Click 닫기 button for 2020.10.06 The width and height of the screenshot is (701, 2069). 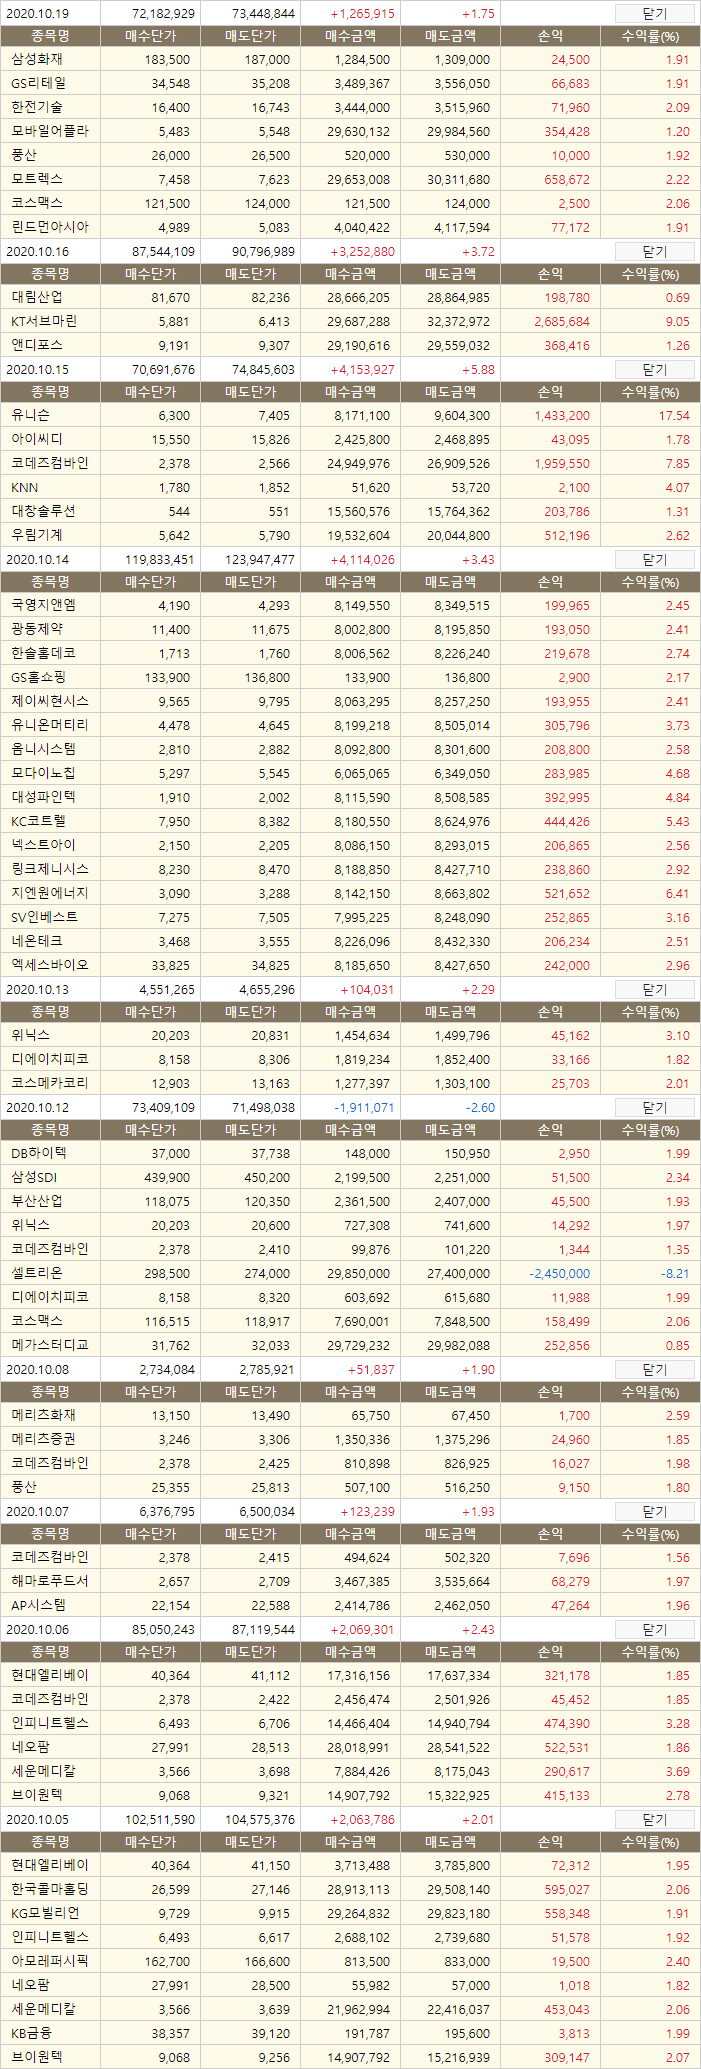coord(654,1630)
